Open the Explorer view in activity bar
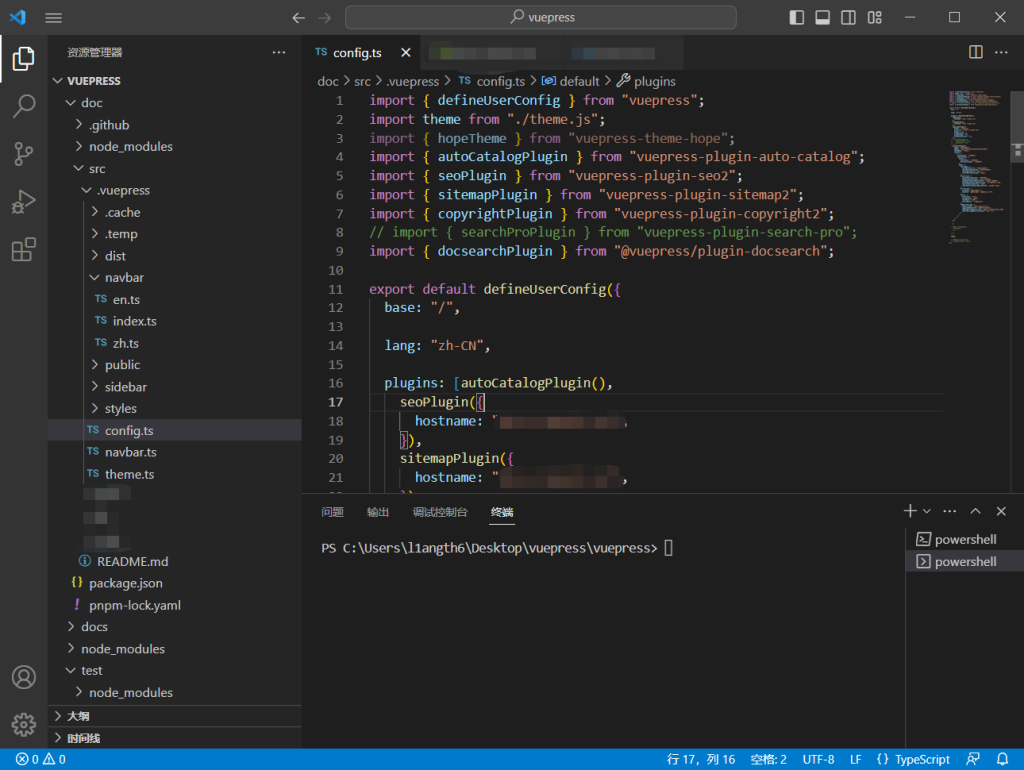The width and height of the screenshot is (1024, 770). (24, 59)
